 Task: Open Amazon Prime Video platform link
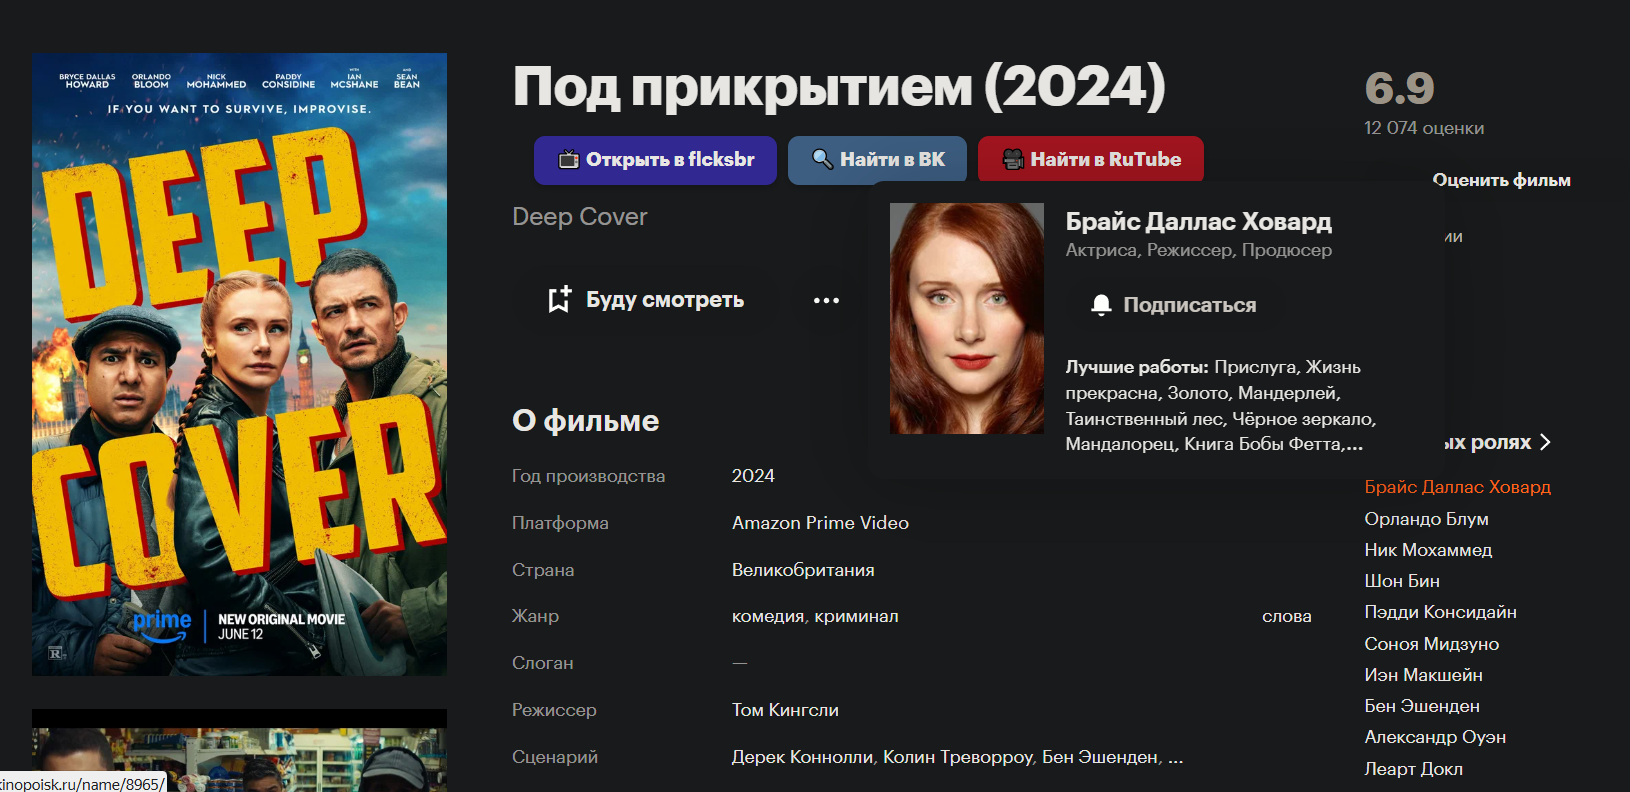[820, 523]
